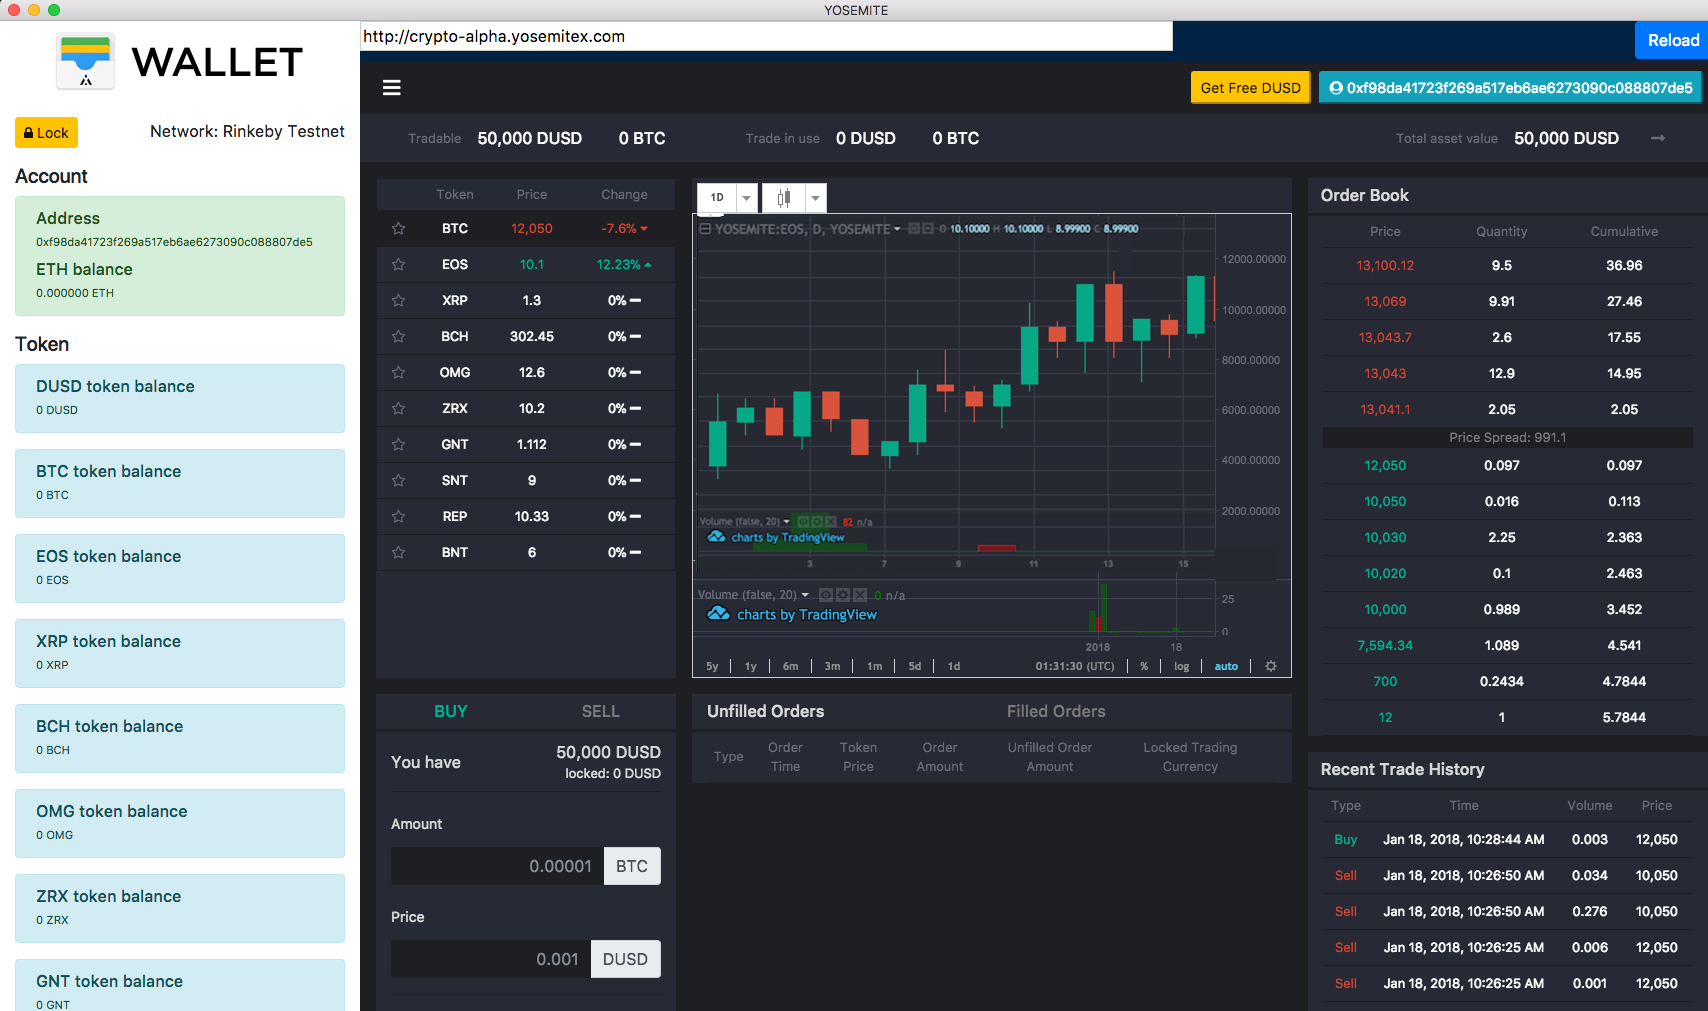Expand the chart style dropdown arrow
Image resolution: width=1708 pixels, height=1011 pixels.
[816, 198]
